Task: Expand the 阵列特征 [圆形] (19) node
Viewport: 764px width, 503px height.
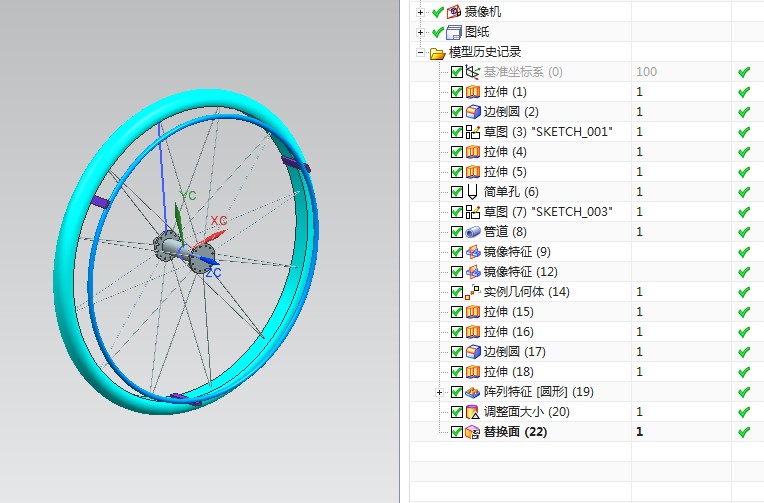Action: pyautogui.click(x=439, y=392)
